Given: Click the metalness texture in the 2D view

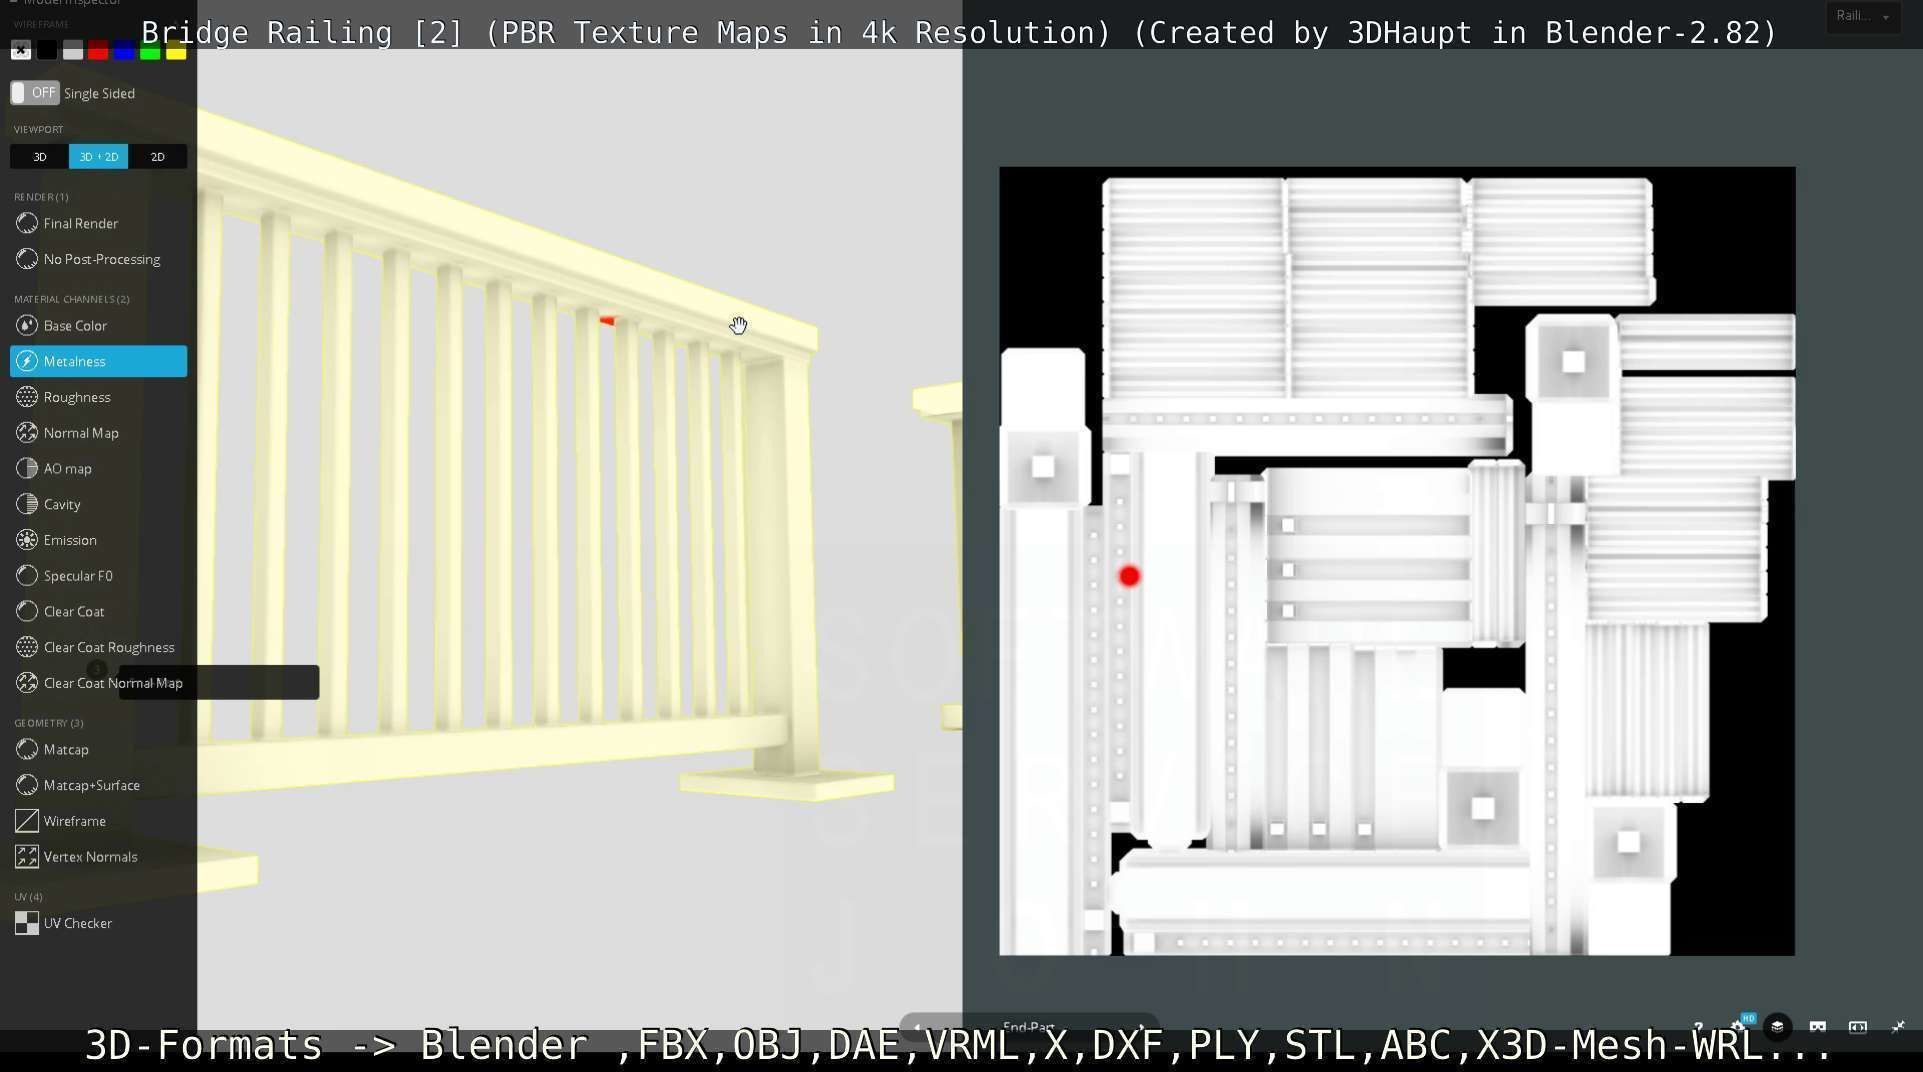Looking at the screenshot, I should pos(1397,561).
